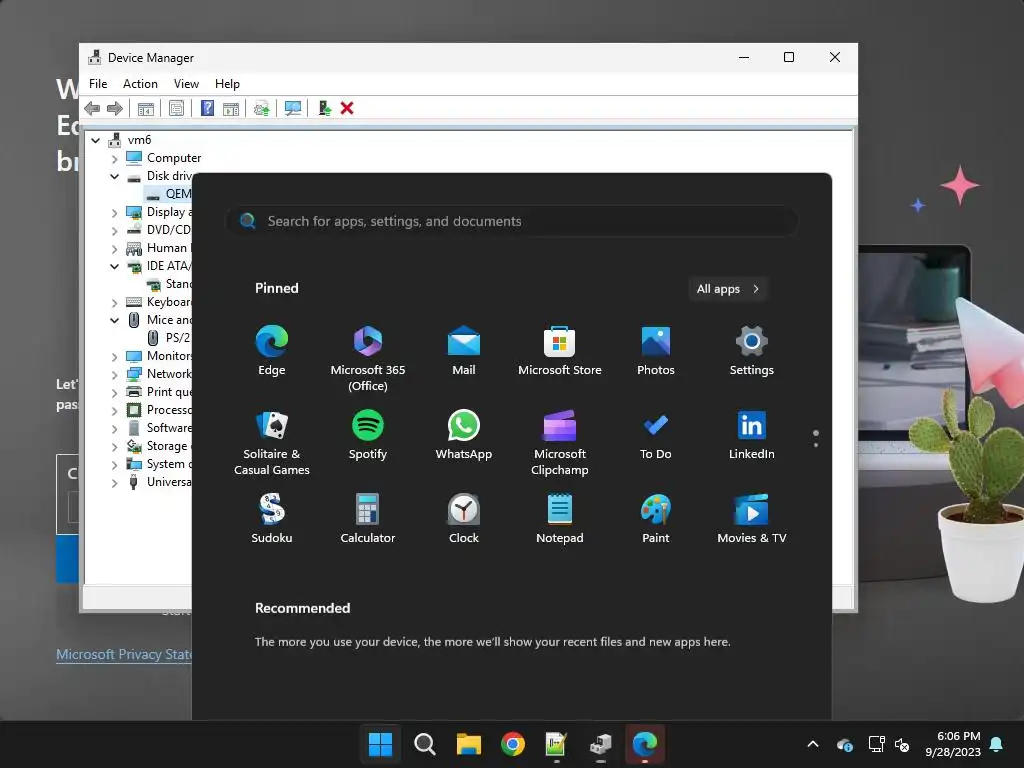Expand the Keyboards category
The height and width of the screenshot is (768, 1024).
114,302
